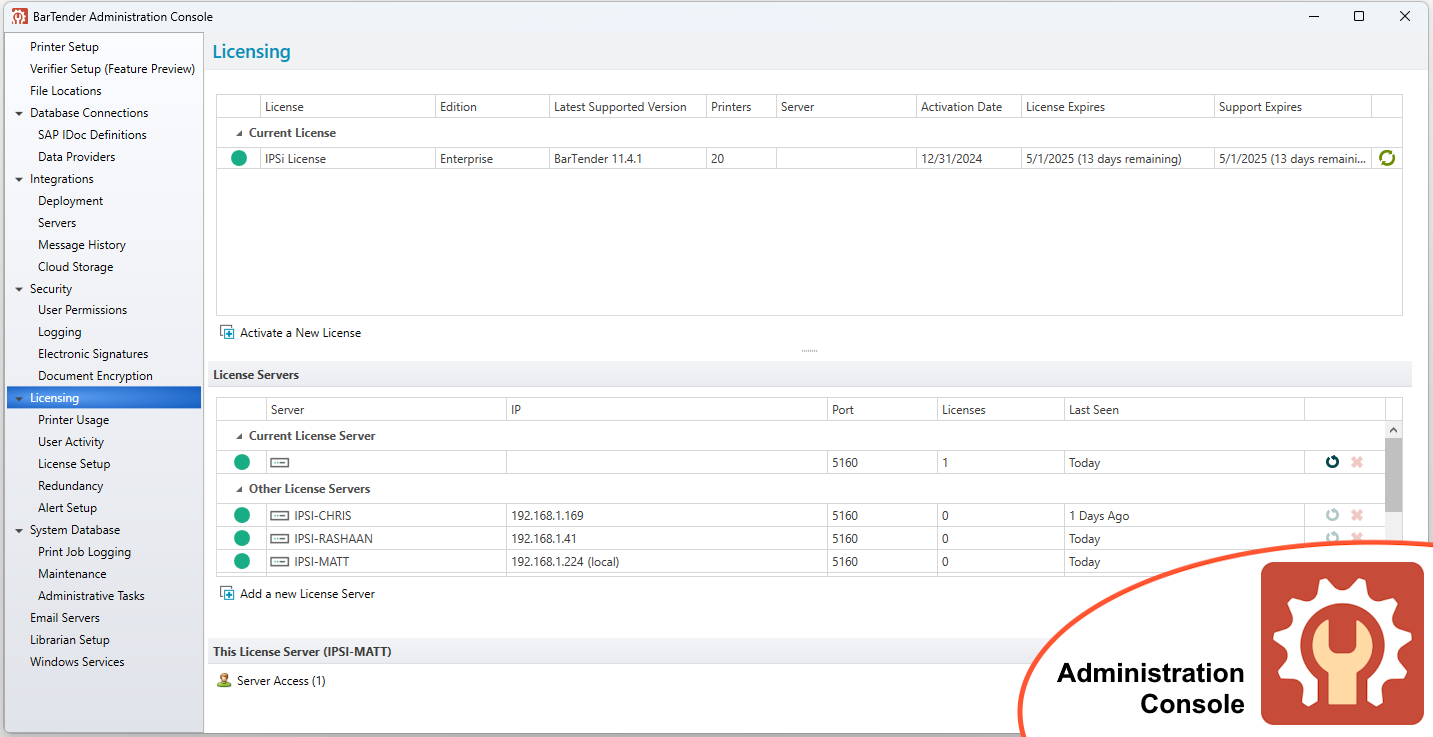1433x737 pixels.
Task: Open License Setup page
Action: (74, 464)
